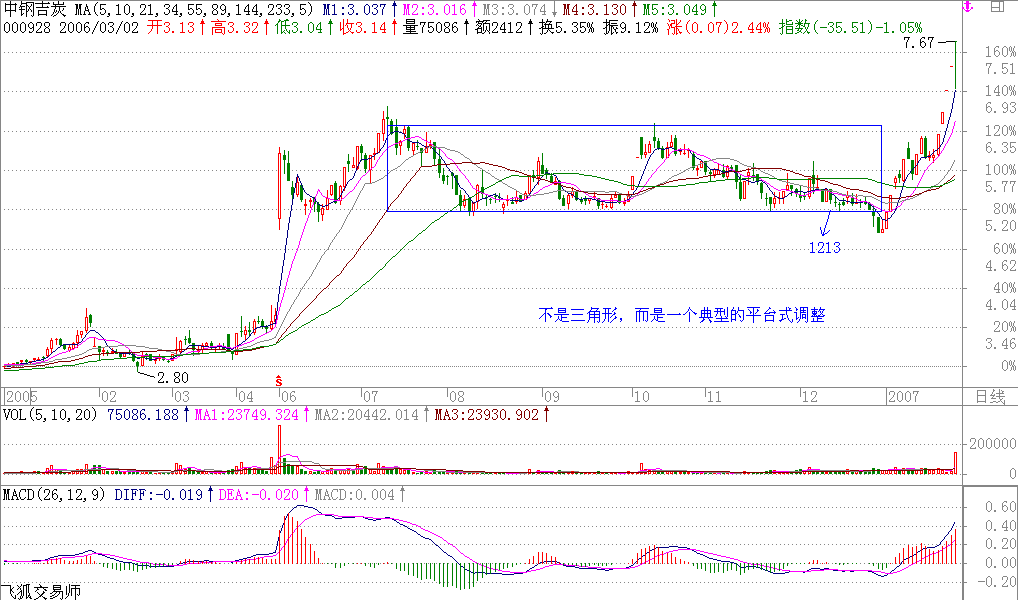Click the -0.20 MACD axis label
Screen dimensions: 1018x600
[x=997, y=583]
